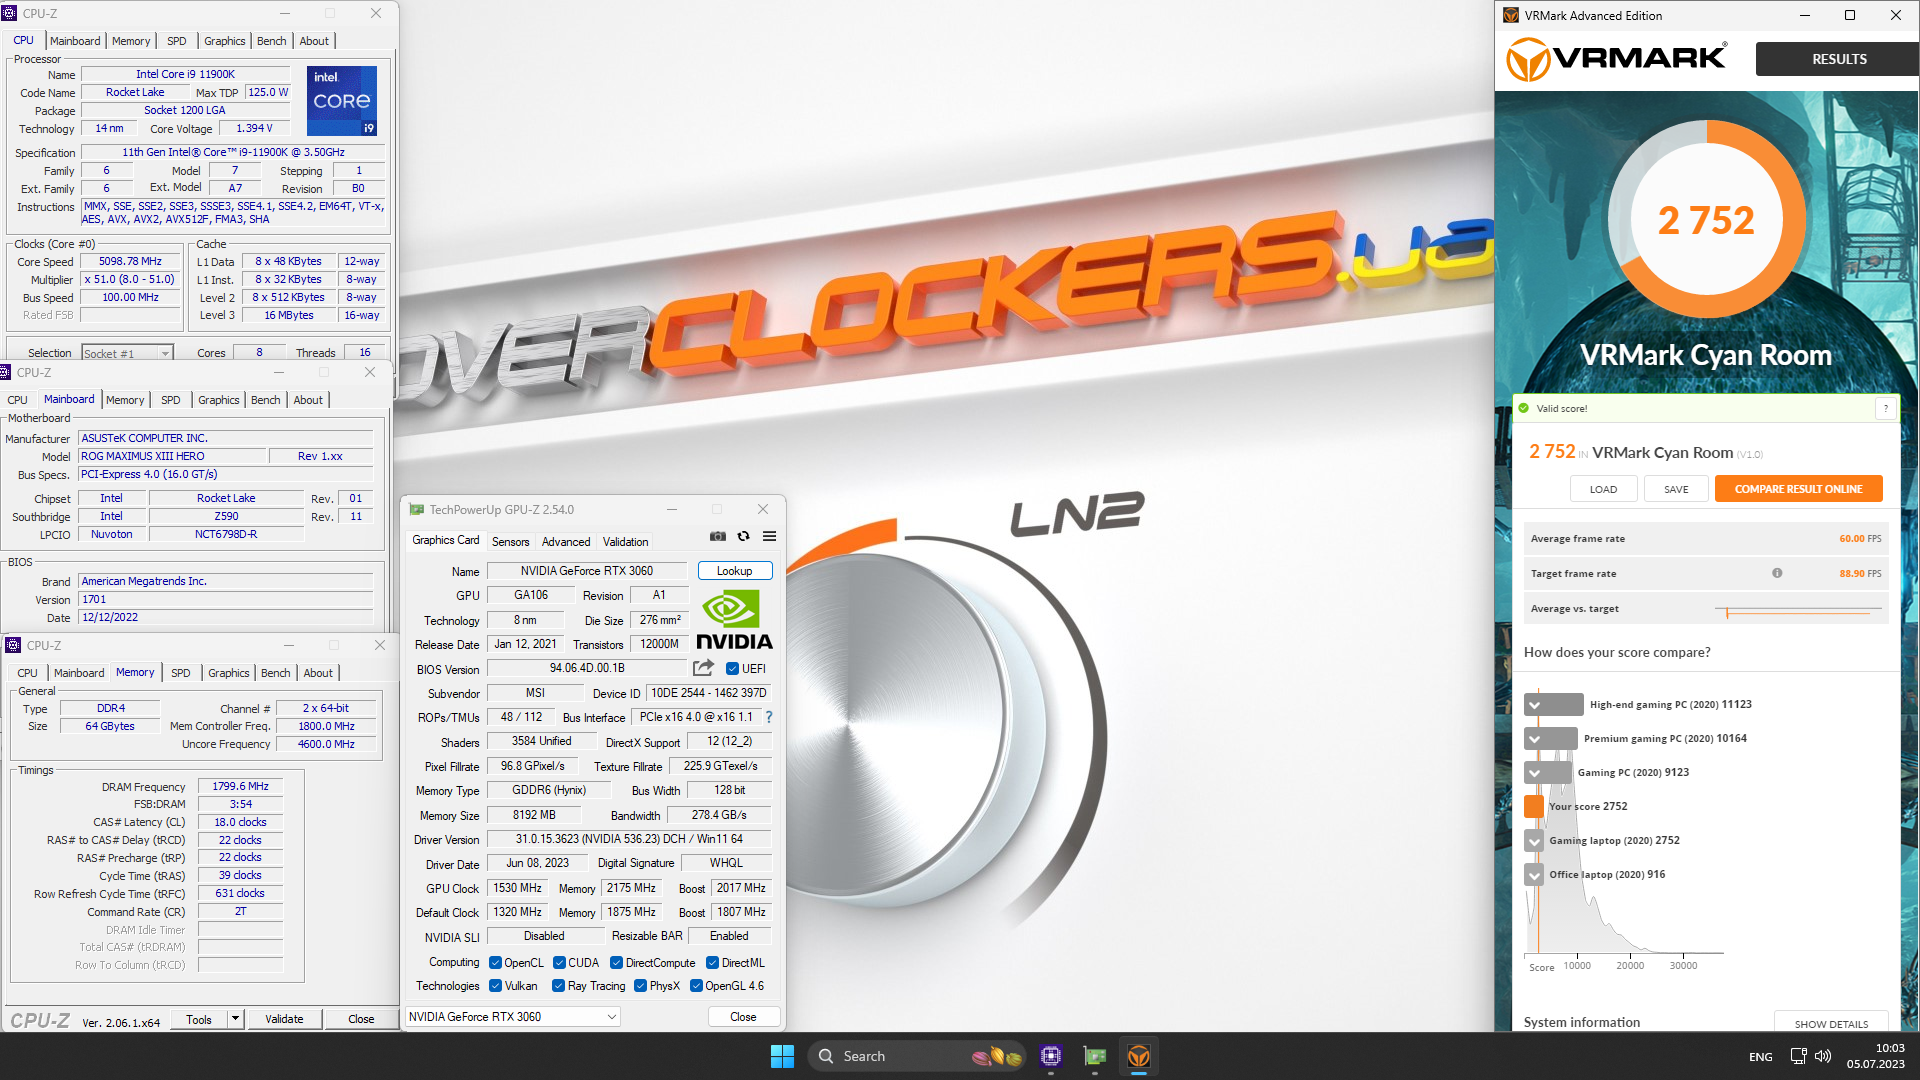Image resolution: width=1920 pixels, height=1080 pixels.
Task: Click the GPU-Z refresh icon
Action: (x=744, y=537)
